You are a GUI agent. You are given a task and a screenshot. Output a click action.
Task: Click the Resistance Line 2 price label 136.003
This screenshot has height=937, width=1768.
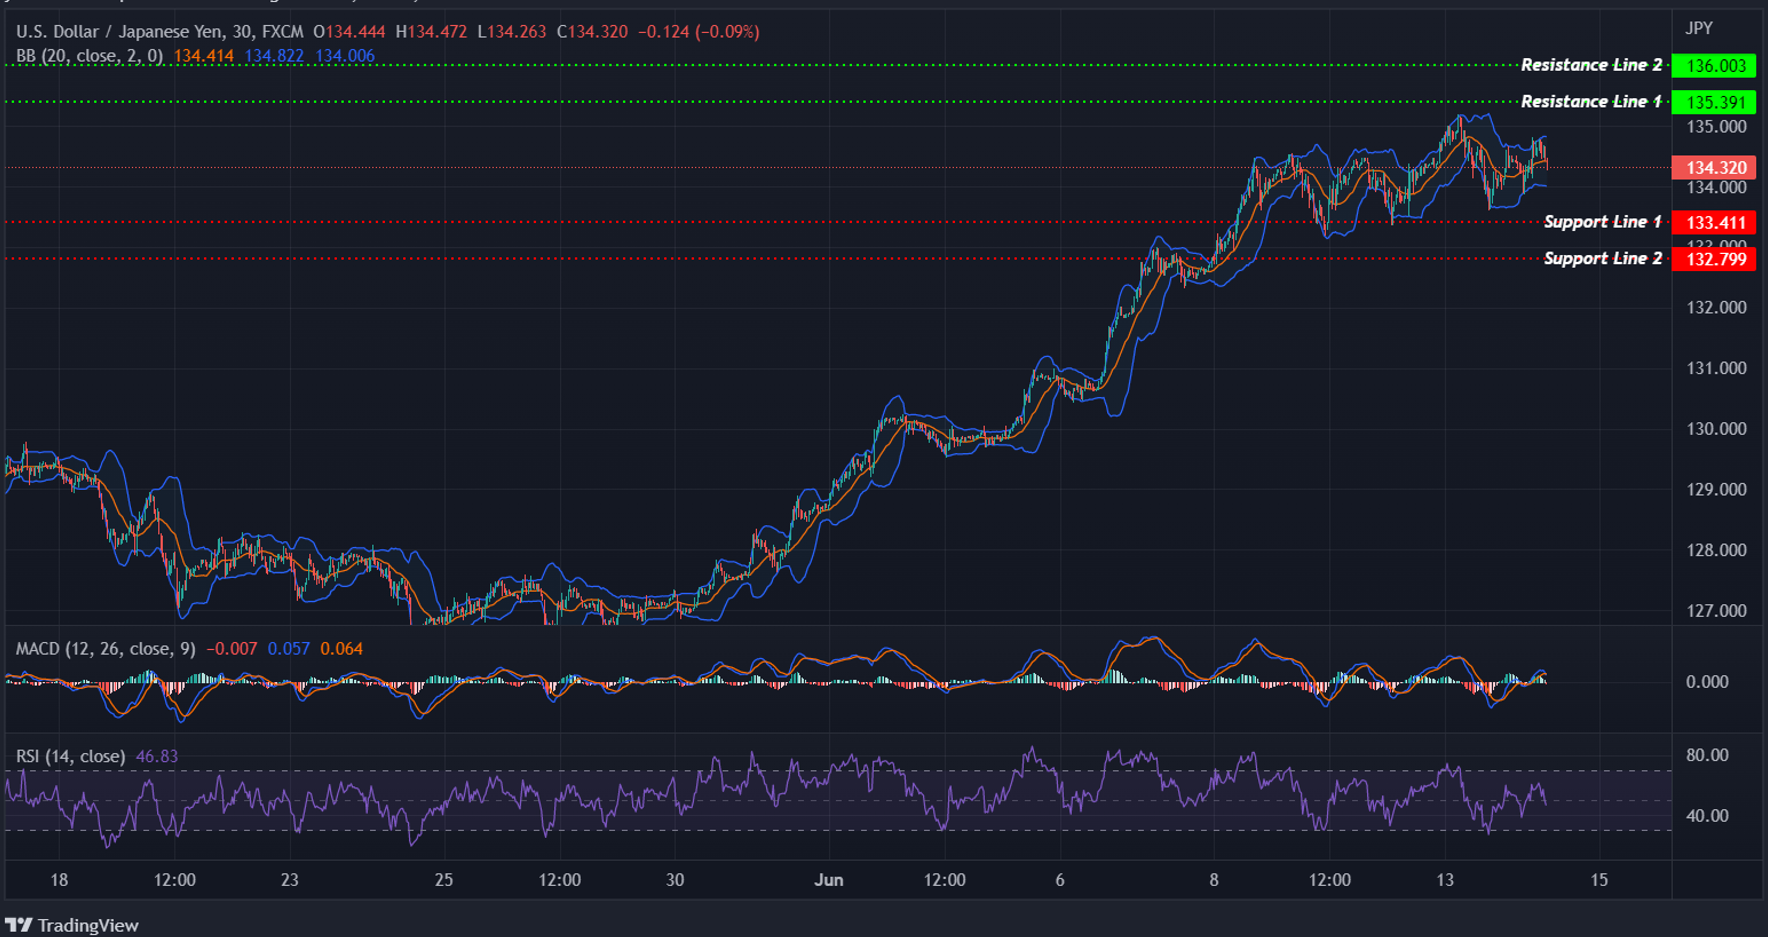point(1713,66)
